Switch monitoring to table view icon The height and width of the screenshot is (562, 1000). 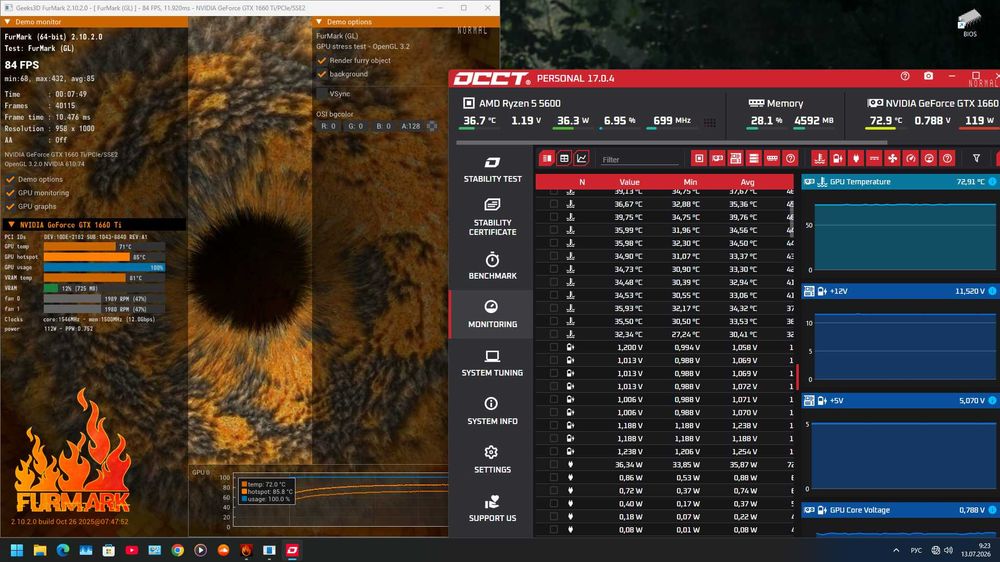pos(564,158)
